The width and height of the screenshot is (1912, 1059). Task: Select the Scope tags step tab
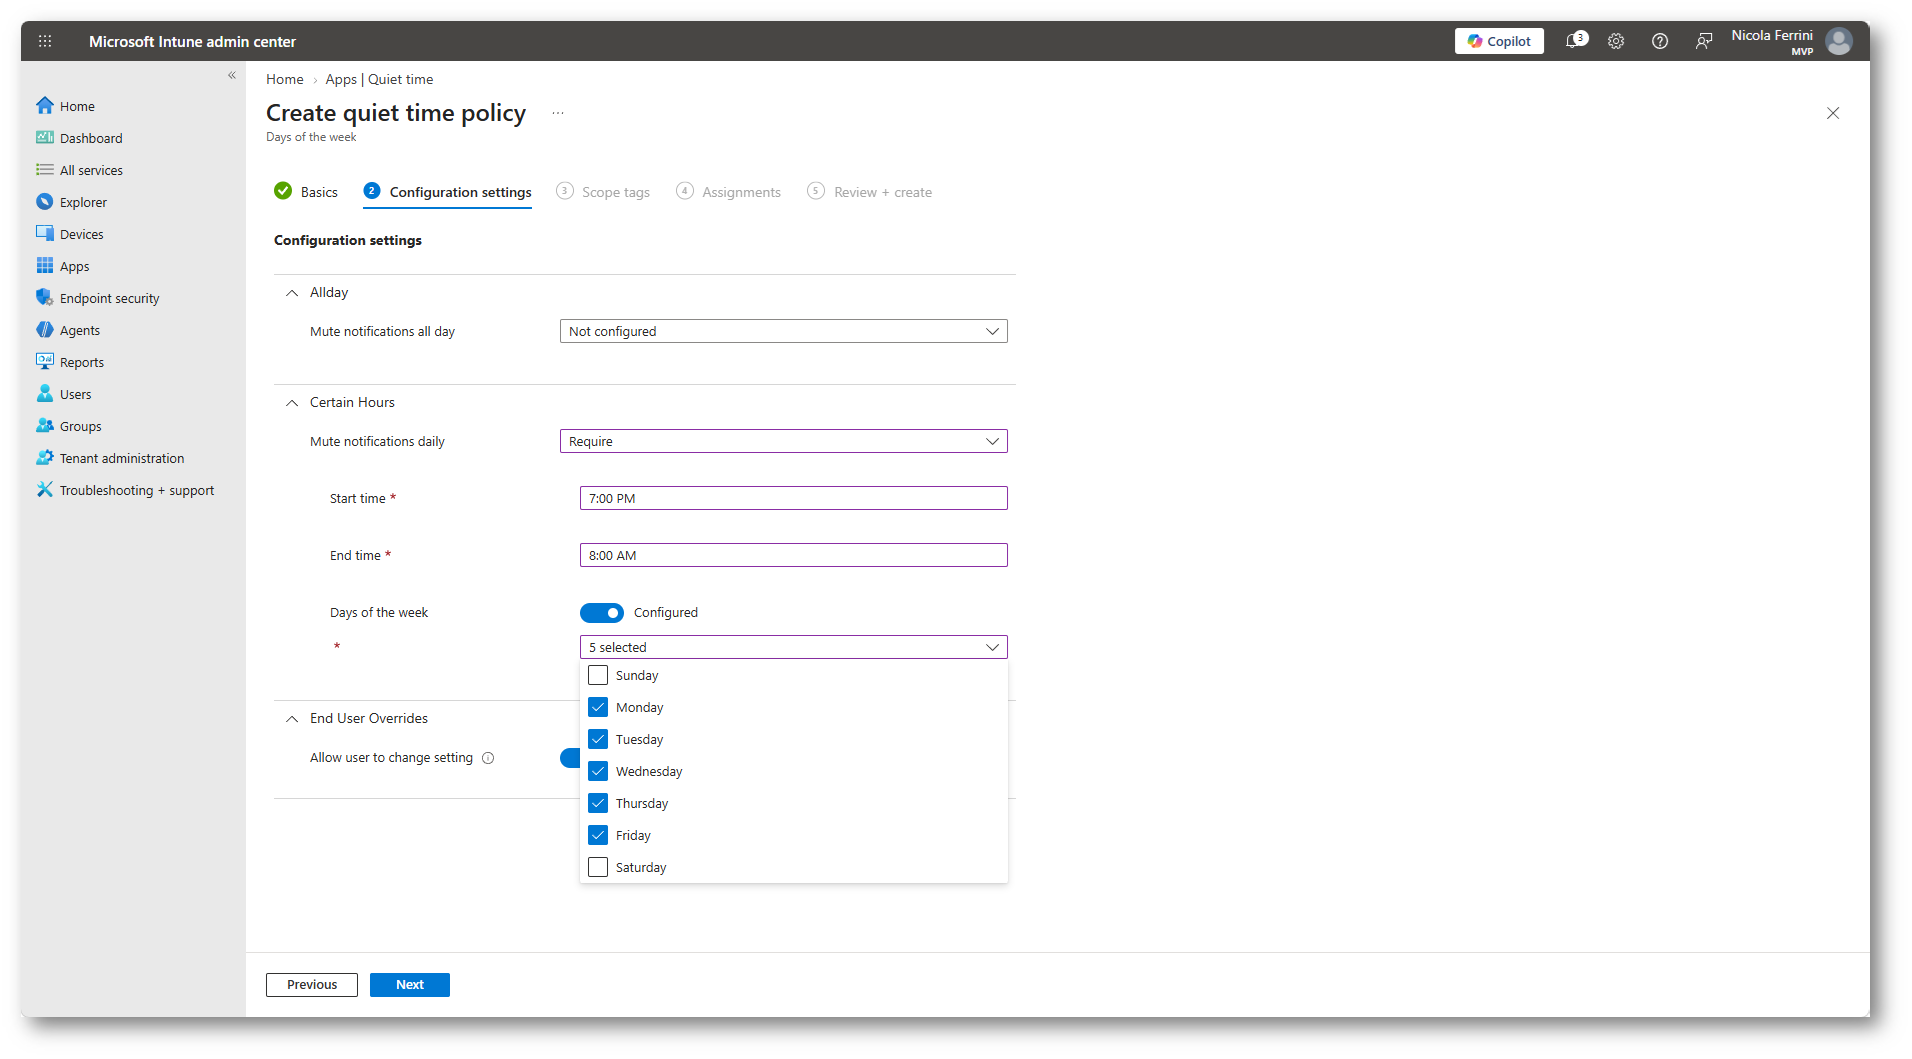pyautogui.click(x=603, y=192)
